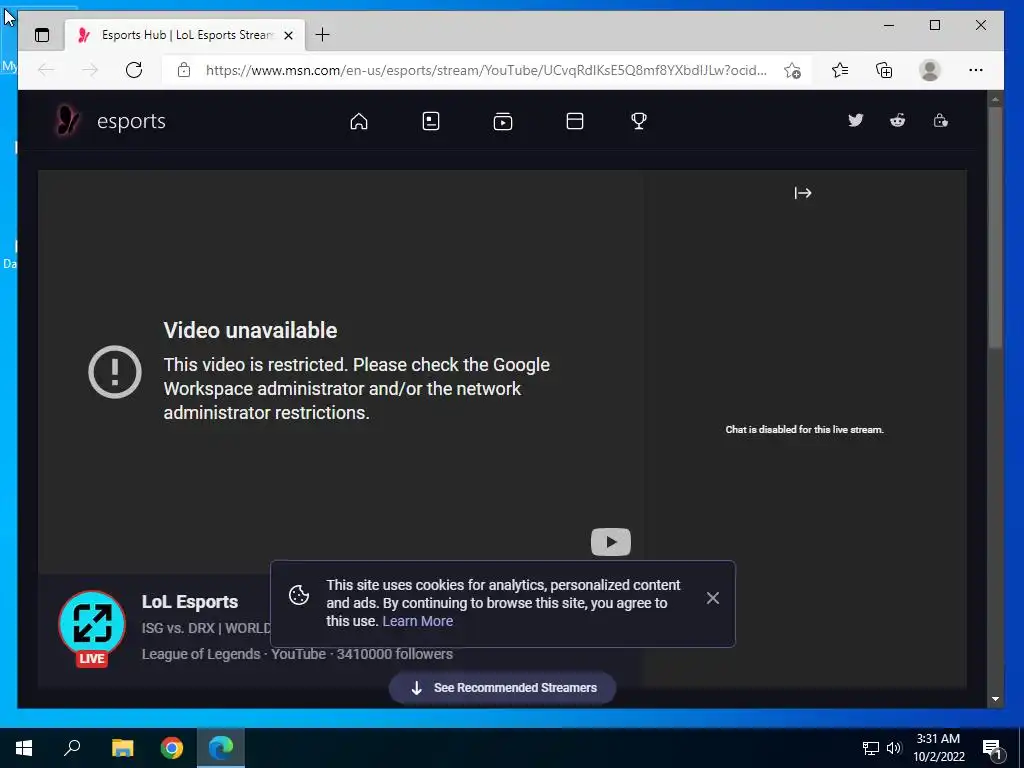Open the Learn More cookie link

[417, 621]
